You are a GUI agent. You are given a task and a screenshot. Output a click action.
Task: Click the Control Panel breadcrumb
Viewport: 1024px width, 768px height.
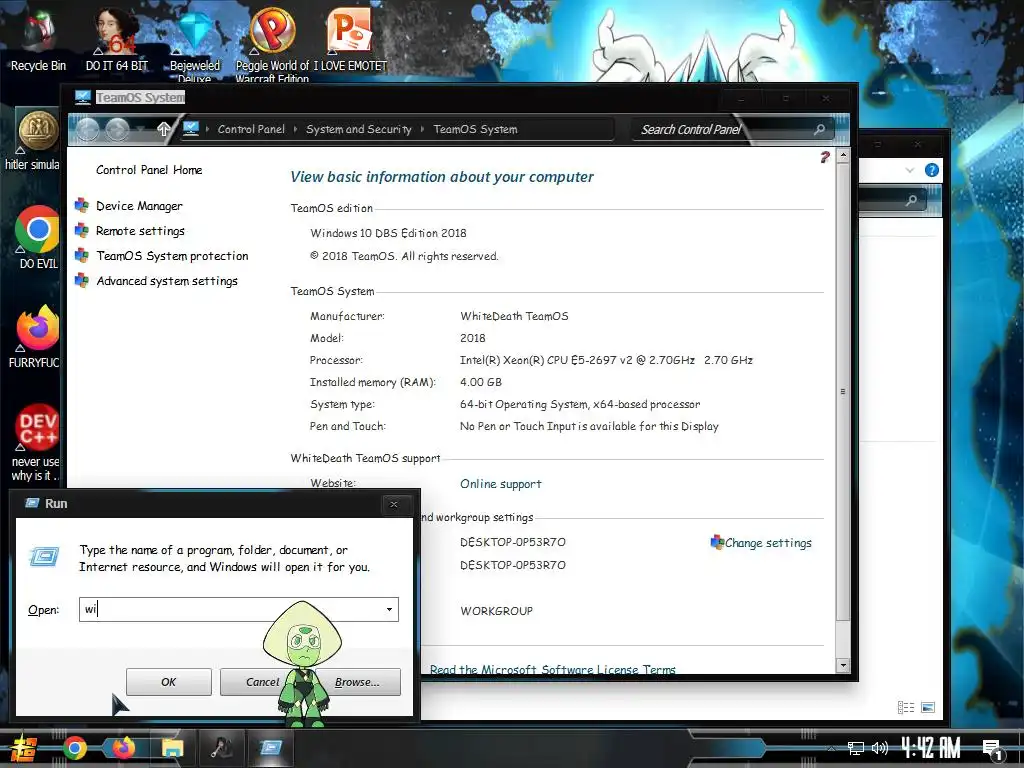[251, 129]
